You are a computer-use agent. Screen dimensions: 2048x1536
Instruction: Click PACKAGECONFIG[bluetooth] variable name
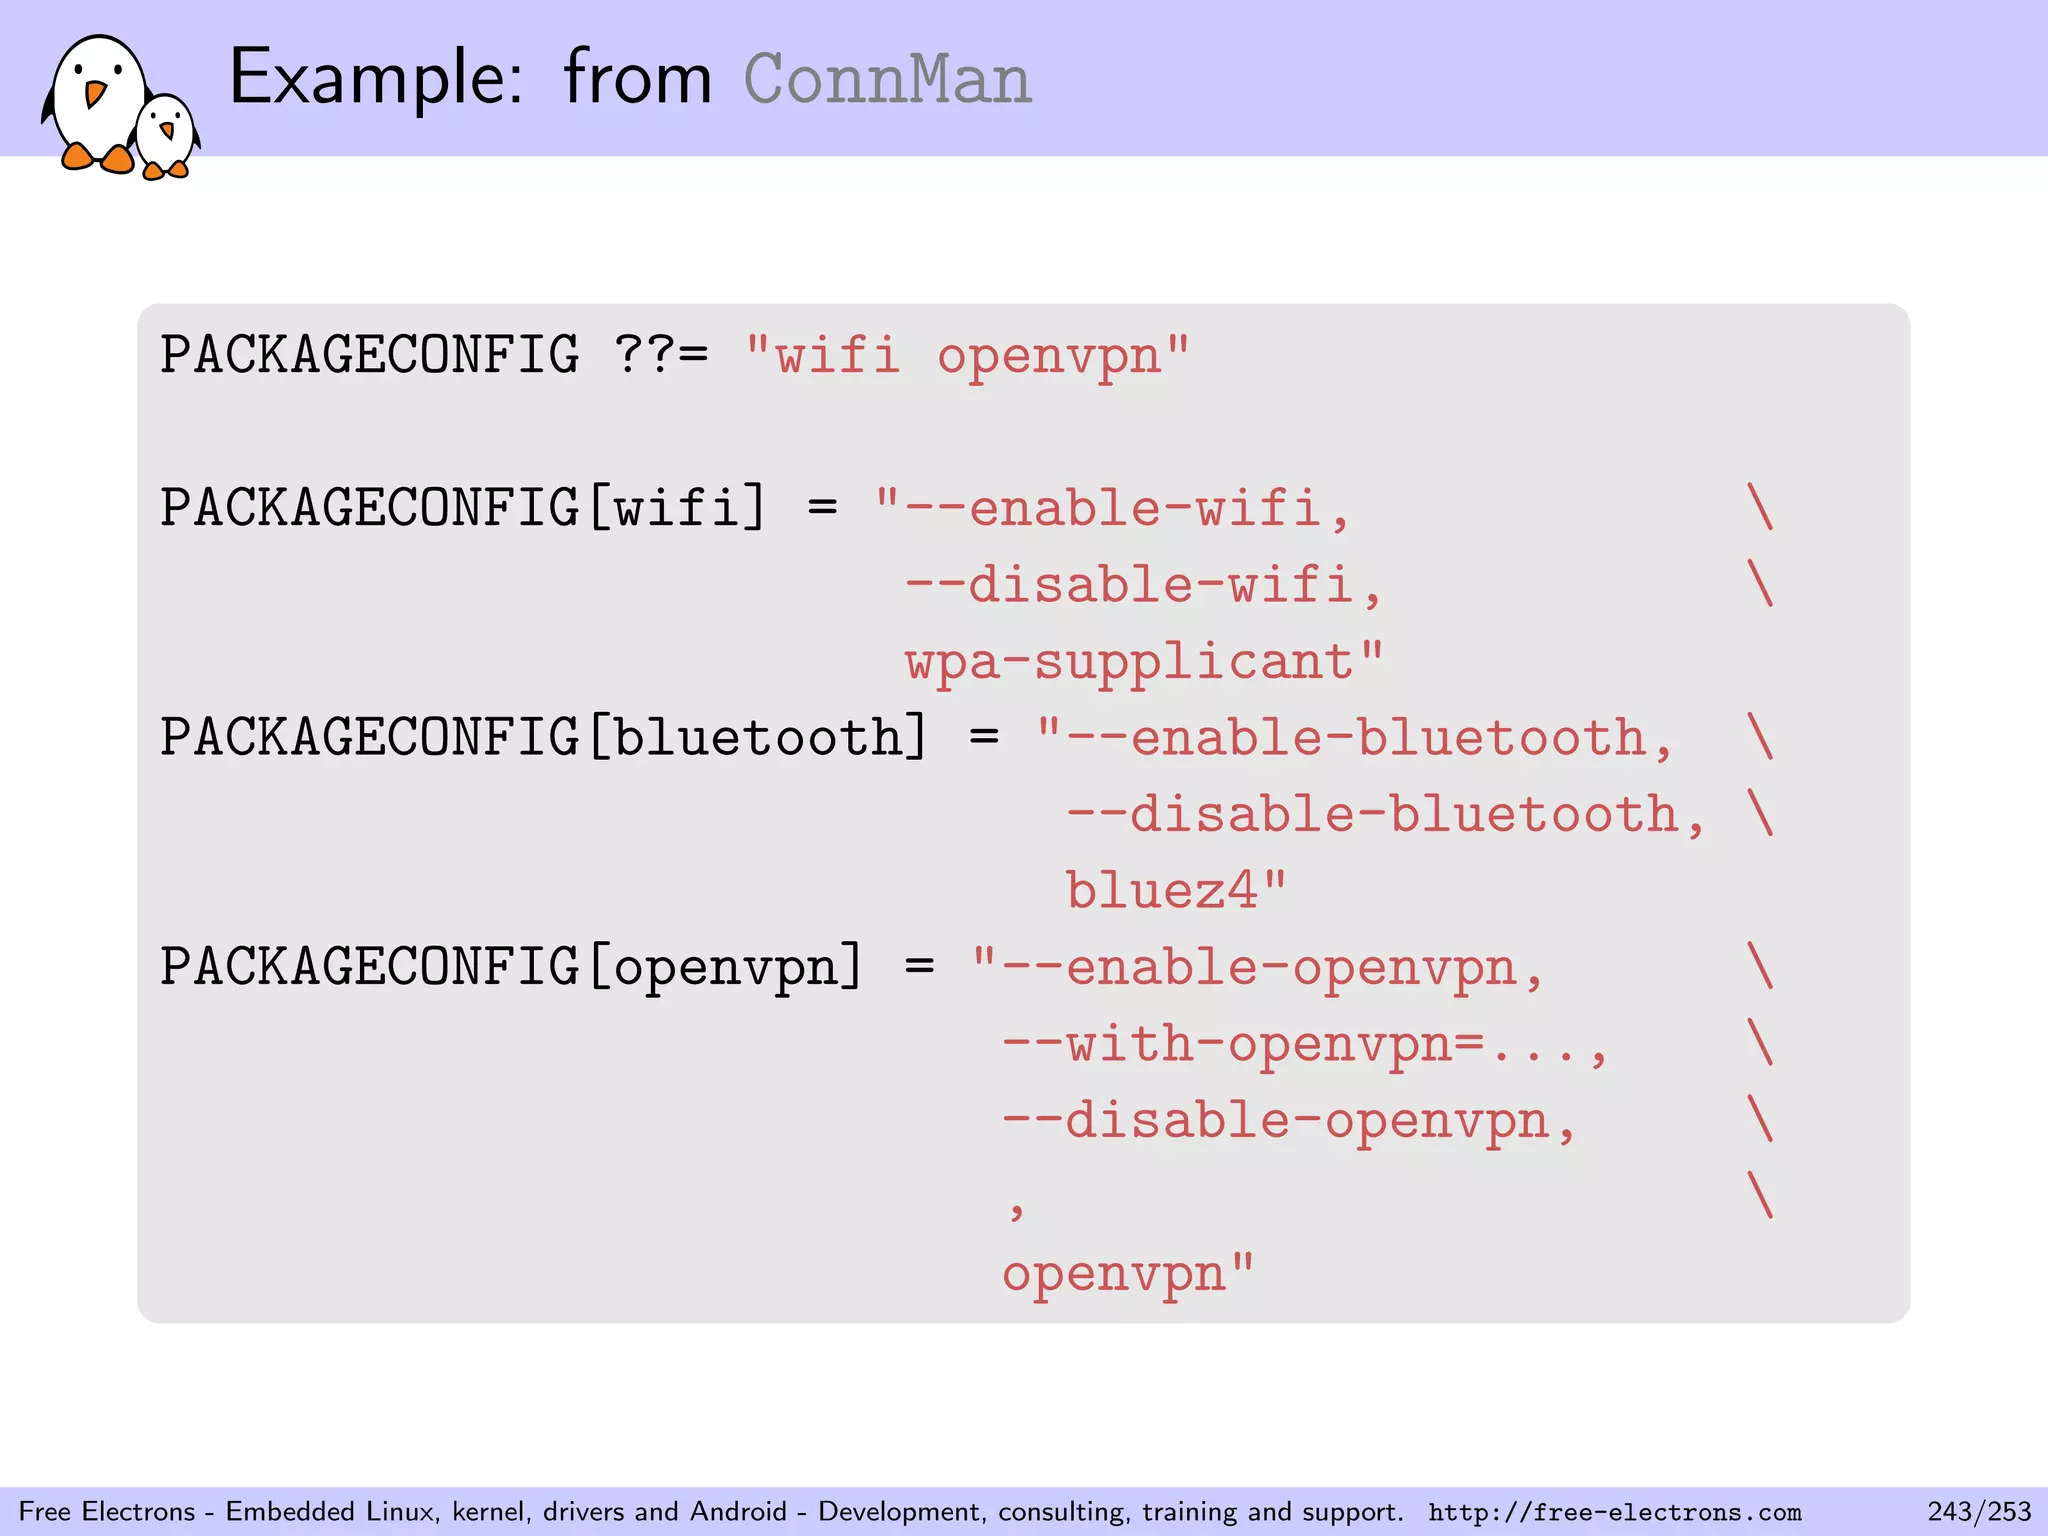543,737
